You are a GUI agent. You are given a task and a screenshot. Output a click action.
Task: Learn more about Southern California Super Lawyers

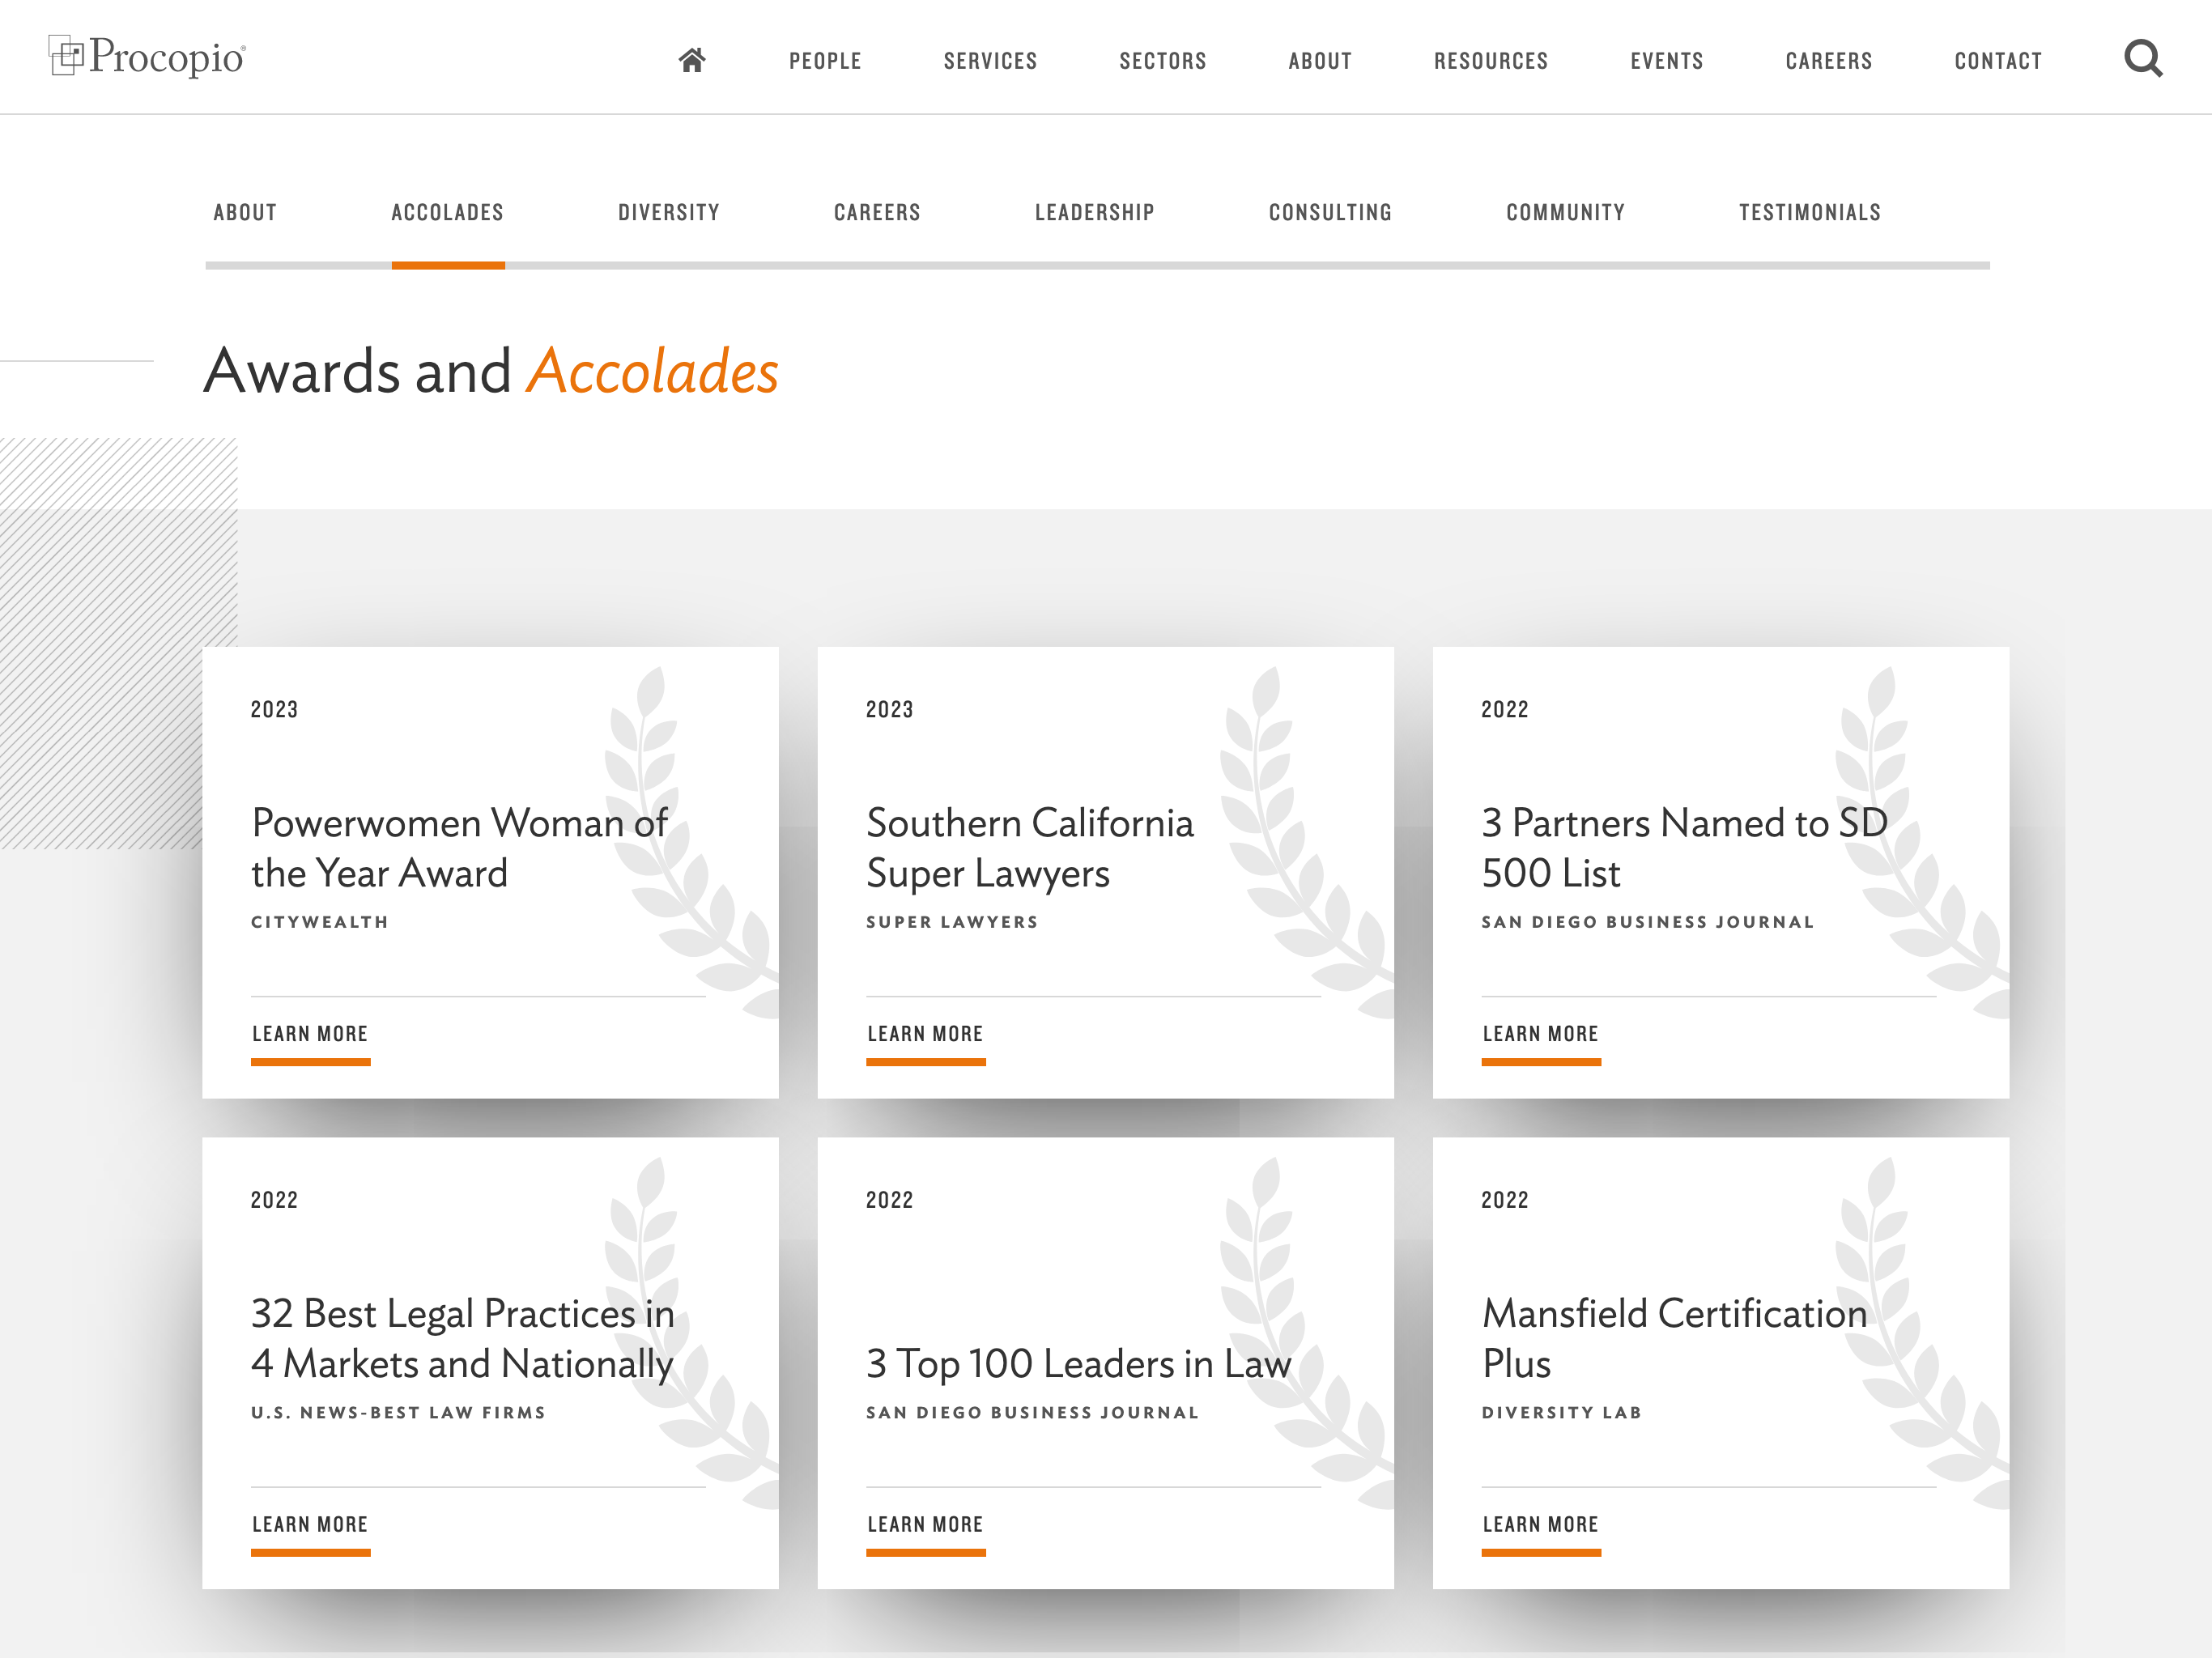(925, 1034)
